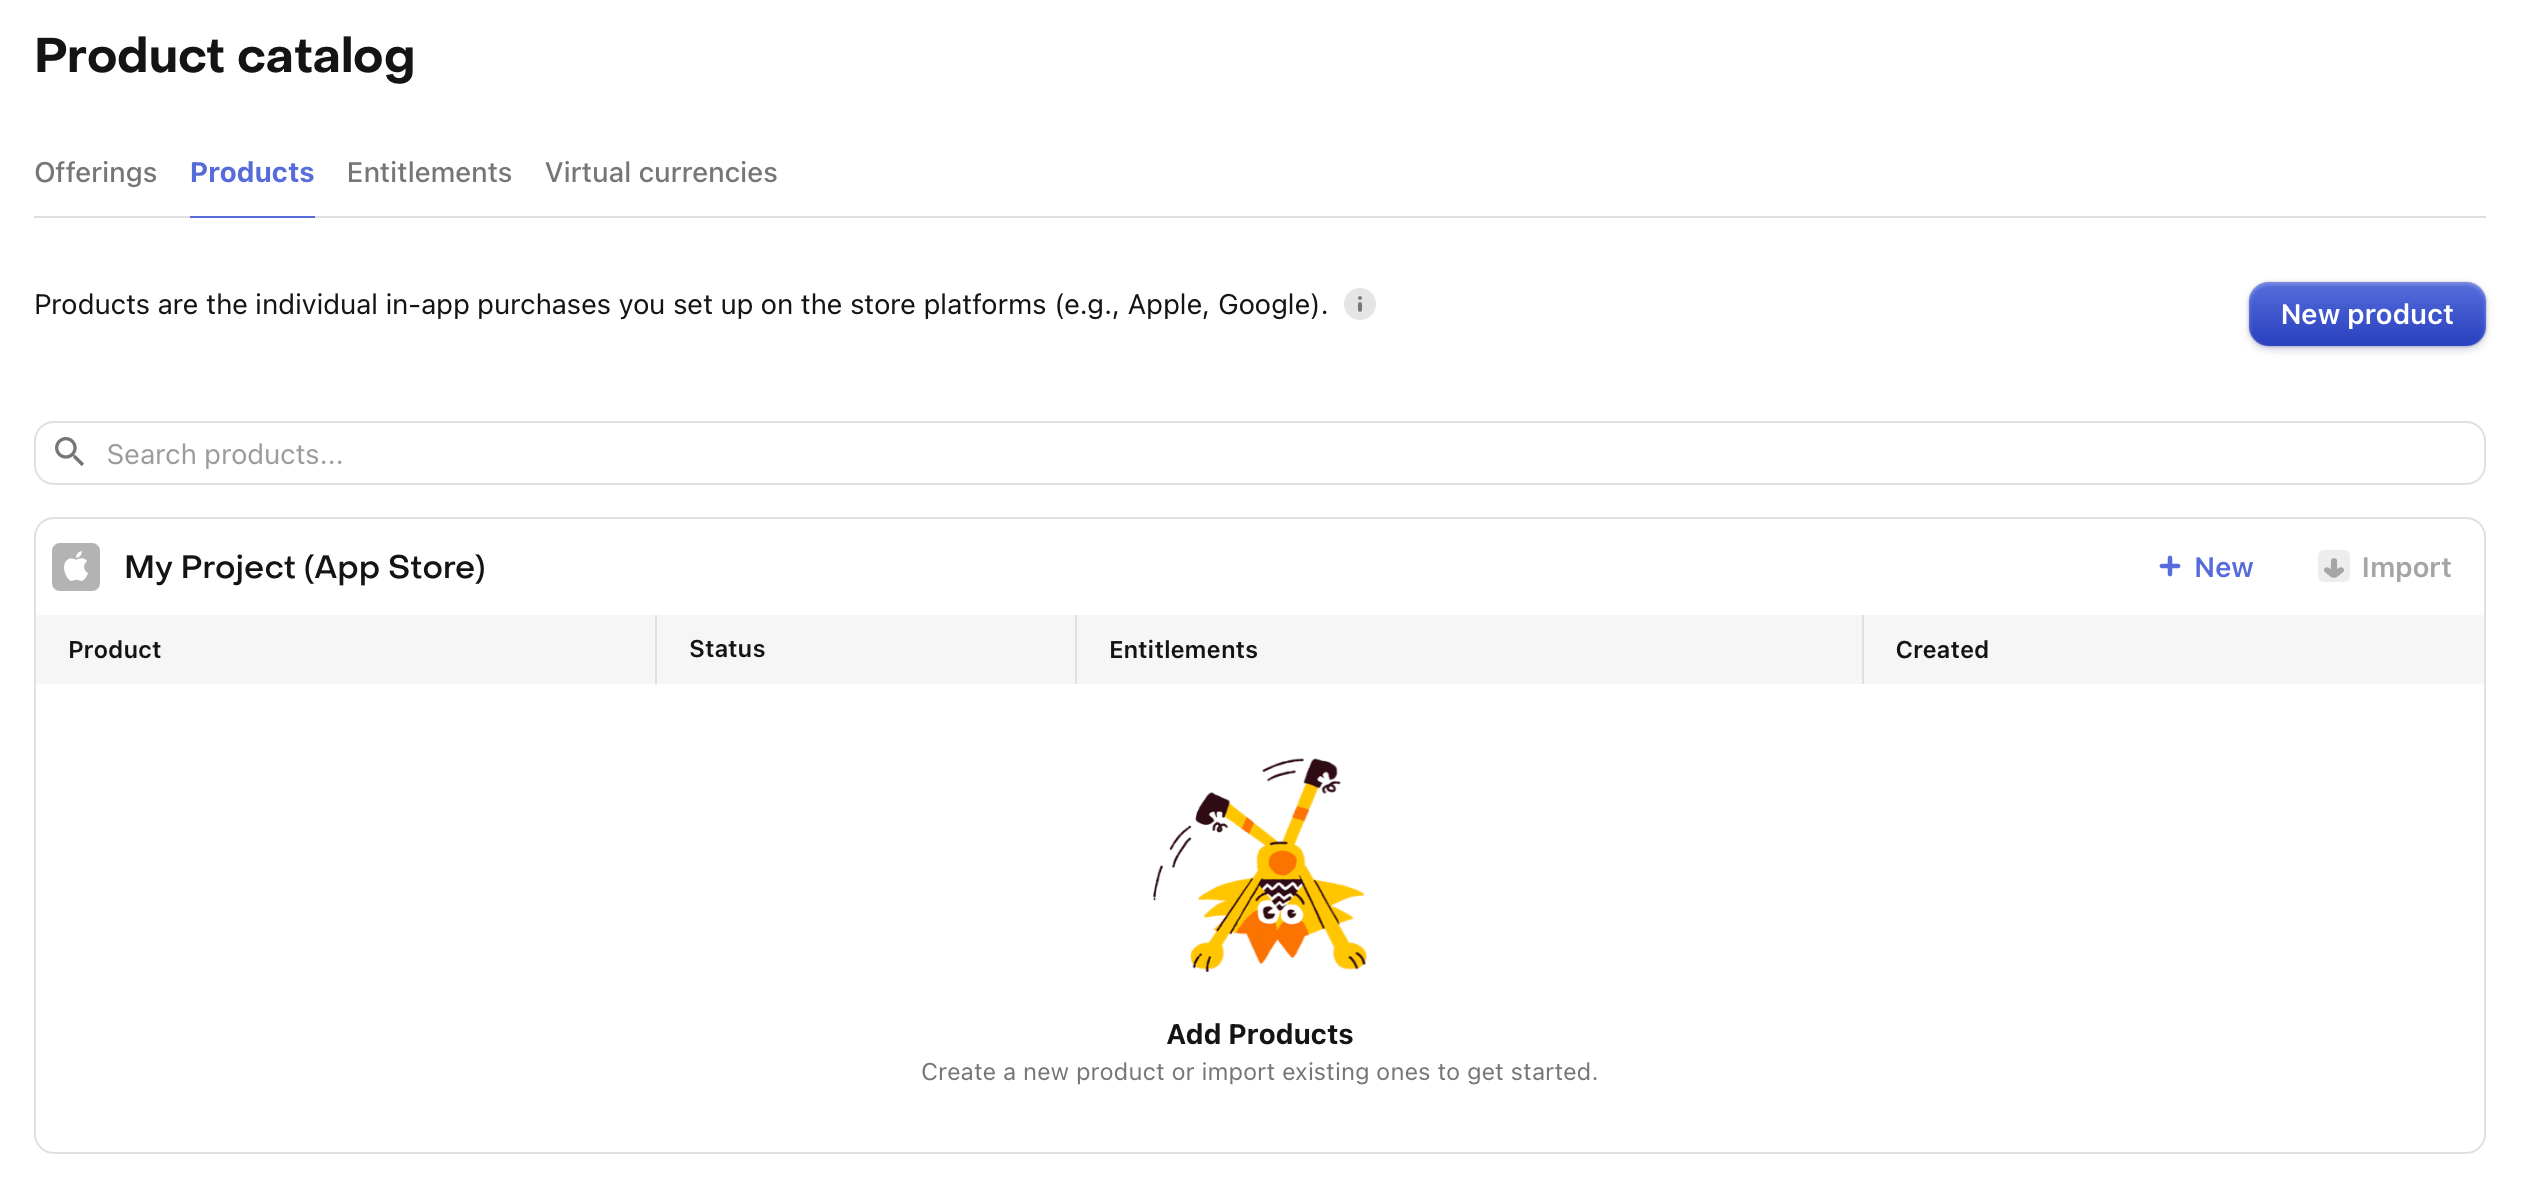Click the Import download arrow icon
Viewport: 2528px width, 1196px height.
pos(2333,567)
